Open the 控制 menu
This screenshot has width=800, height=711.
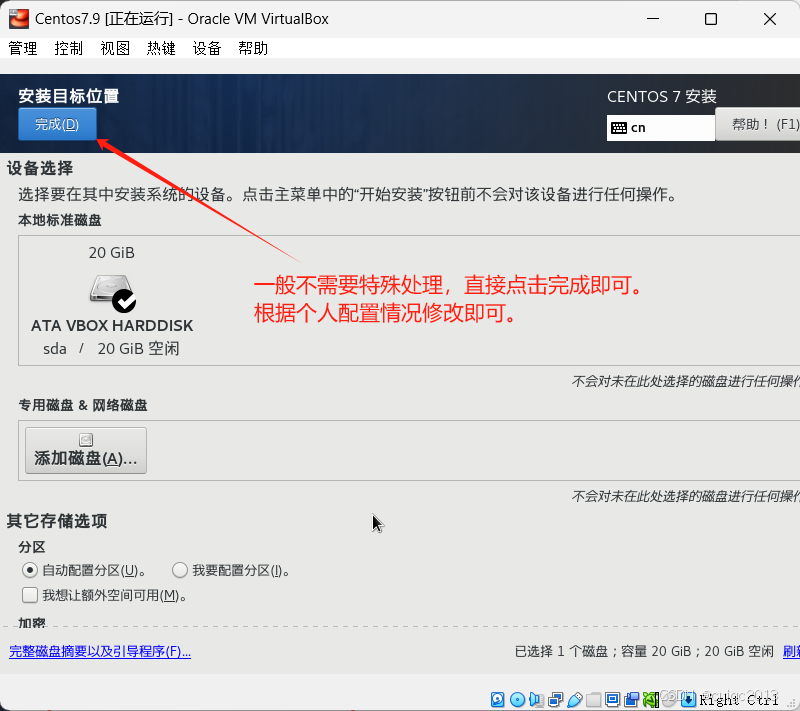tap(69, 48)
